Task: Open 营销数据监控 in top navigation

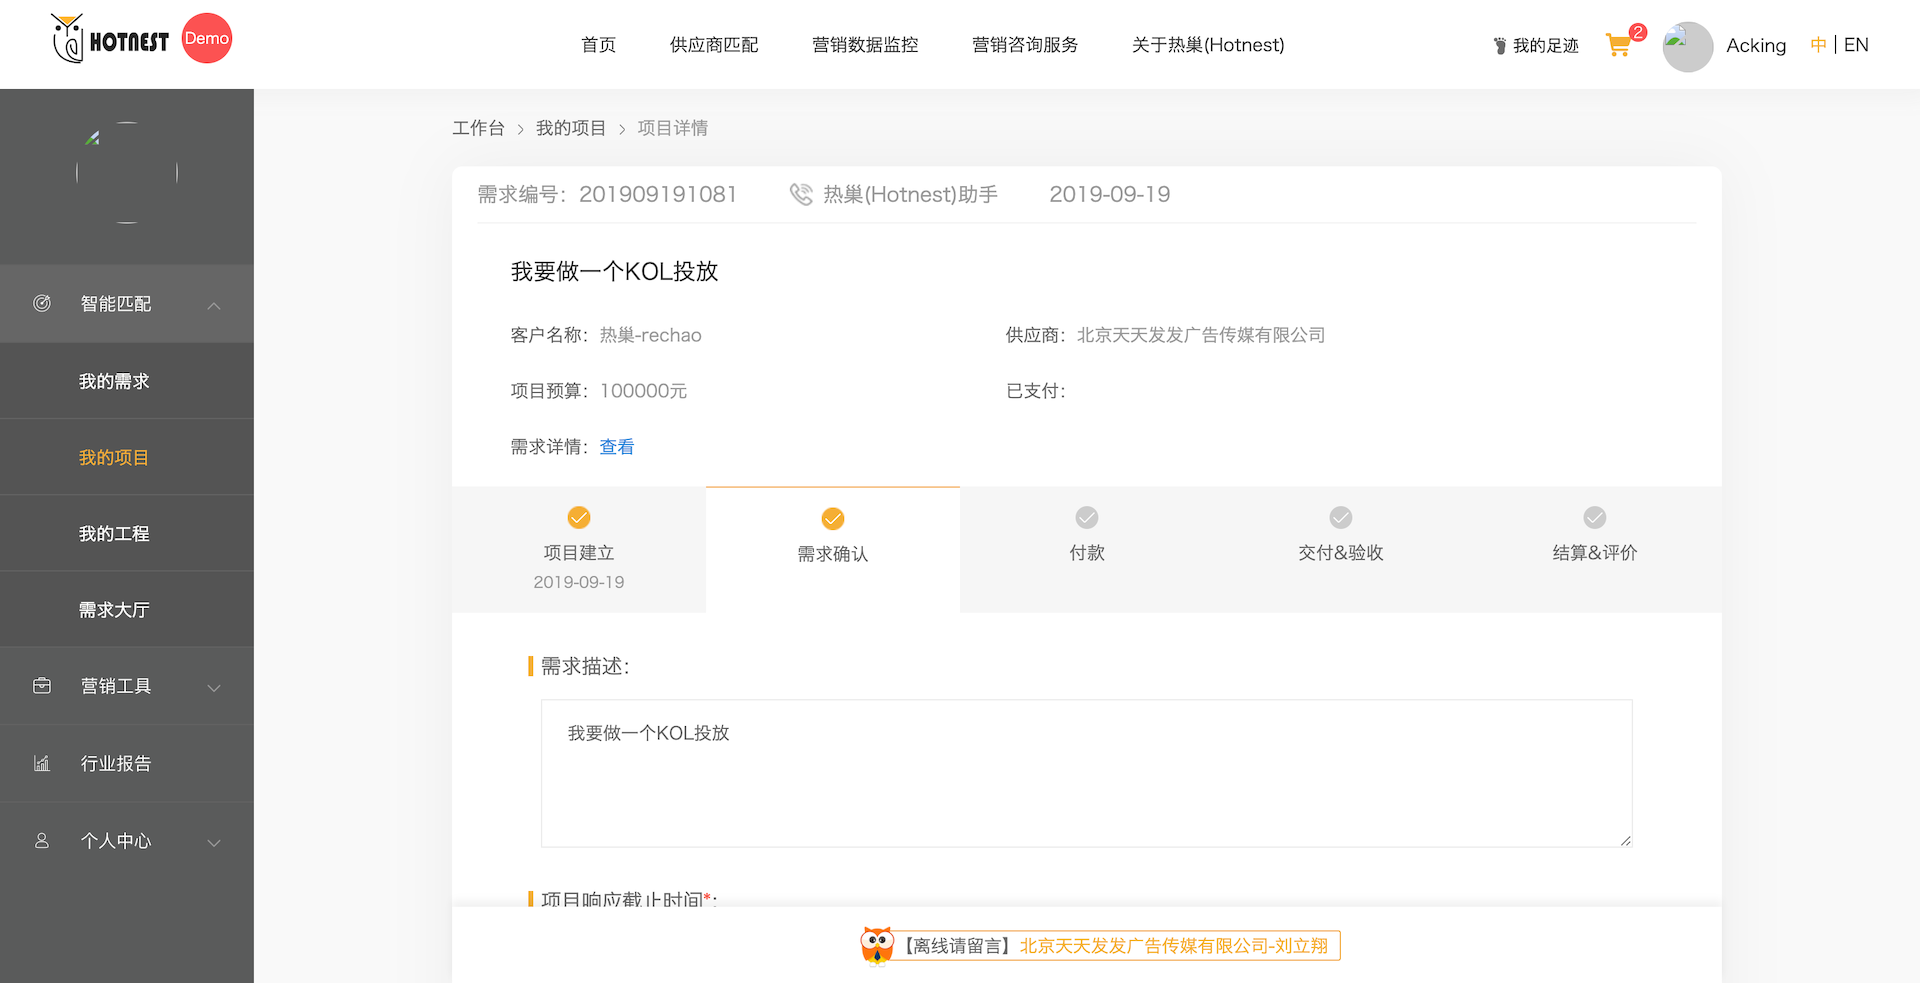Action: click(865, 45)
